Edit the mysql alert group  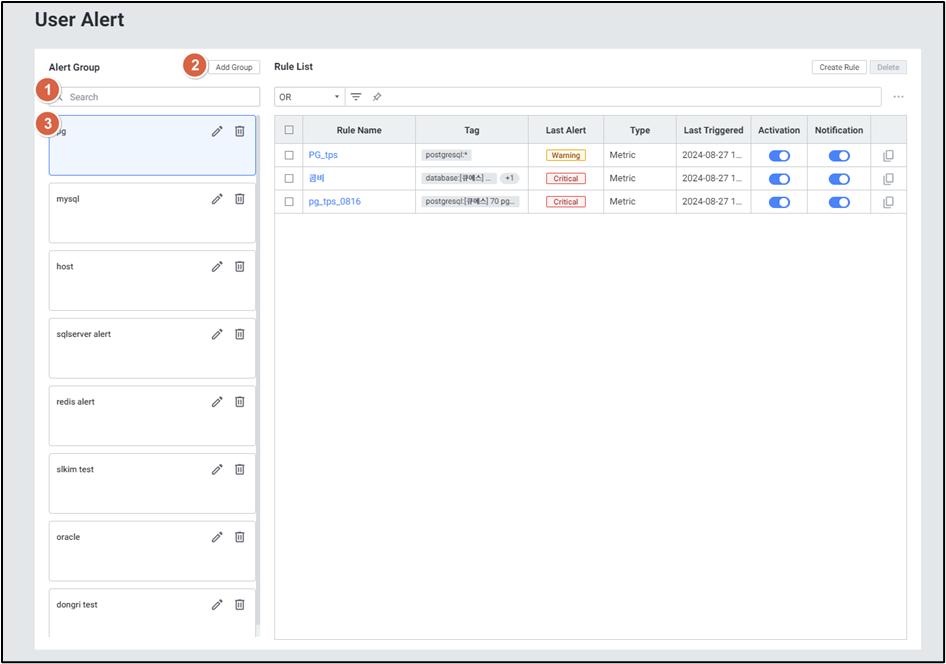[217, 199]
